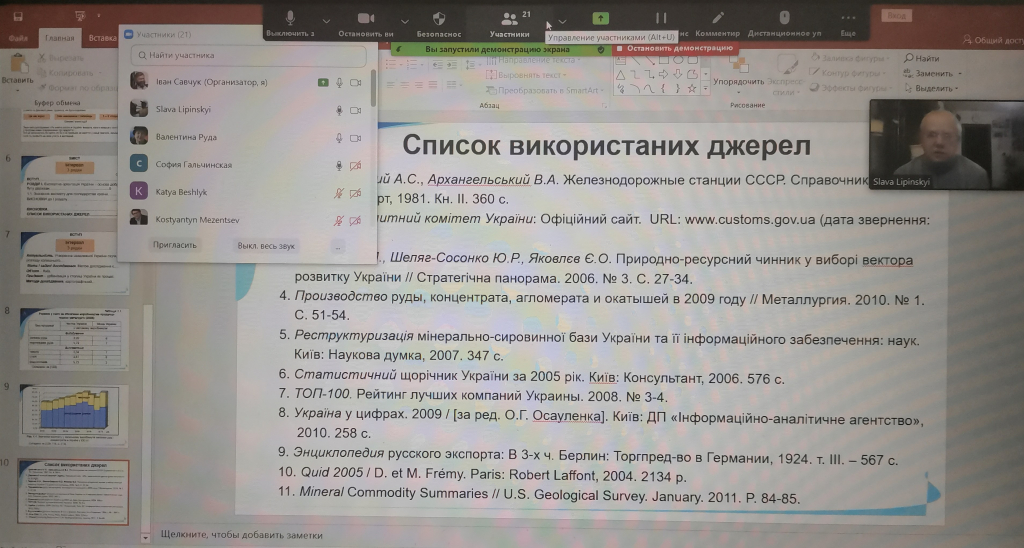Screen dimensions: 1024x548
Task: Click Преобразовать в SmartArt
Action: click(544, 90)
